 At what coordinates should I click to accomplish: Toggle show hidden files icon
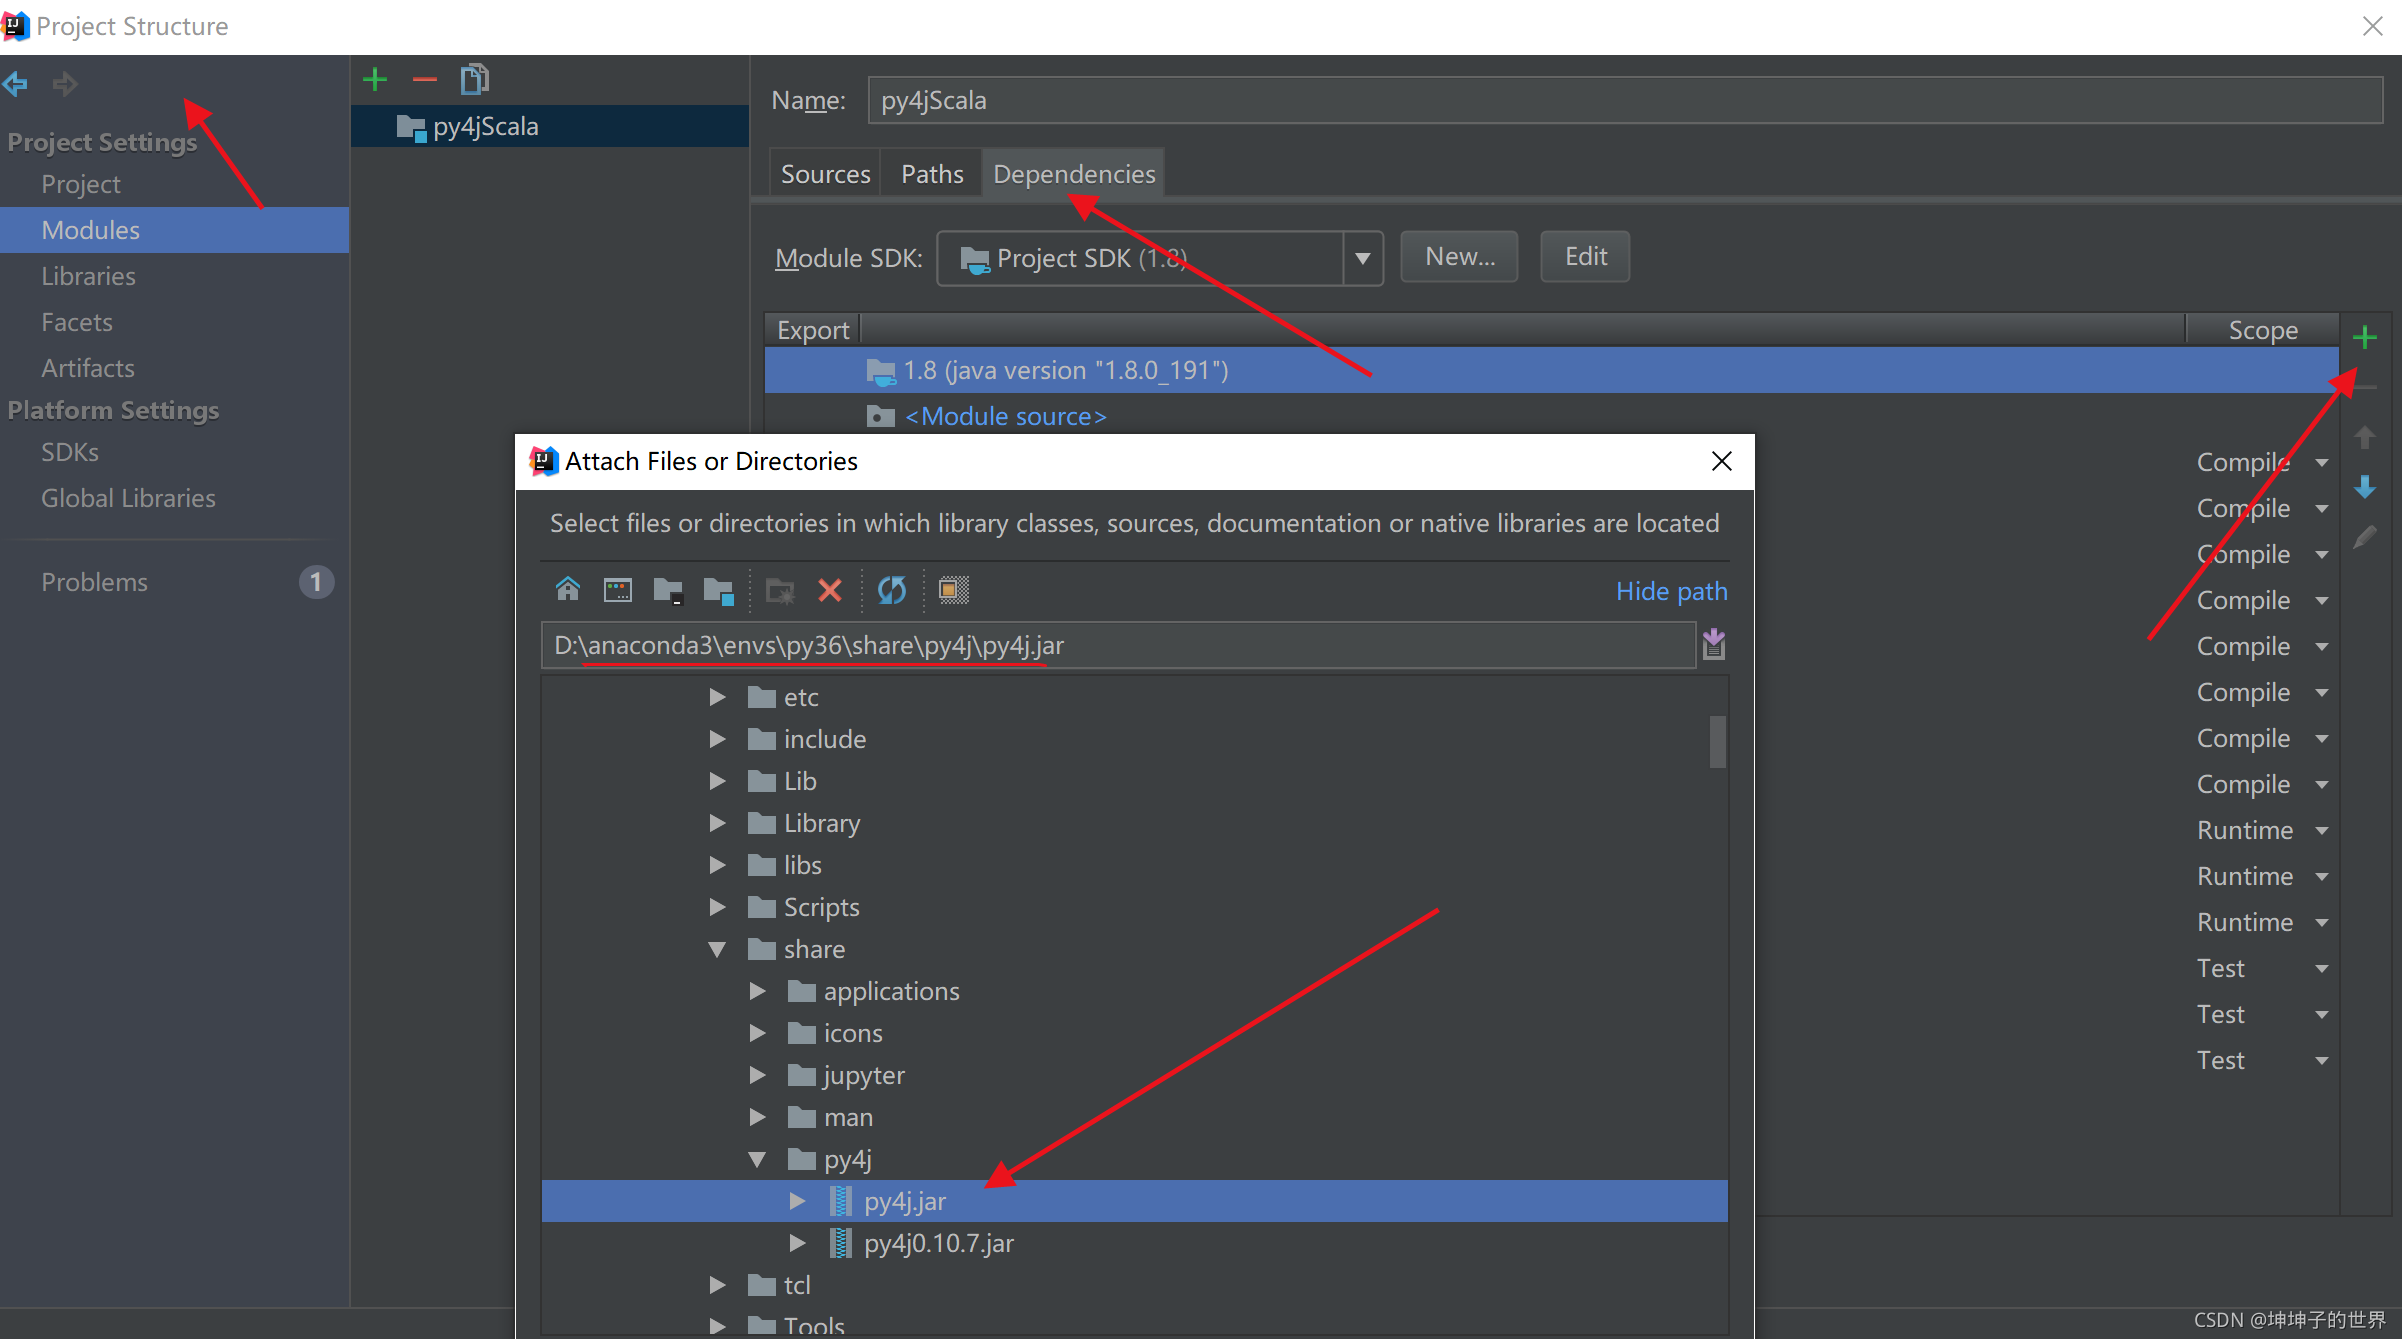(953, 590)
